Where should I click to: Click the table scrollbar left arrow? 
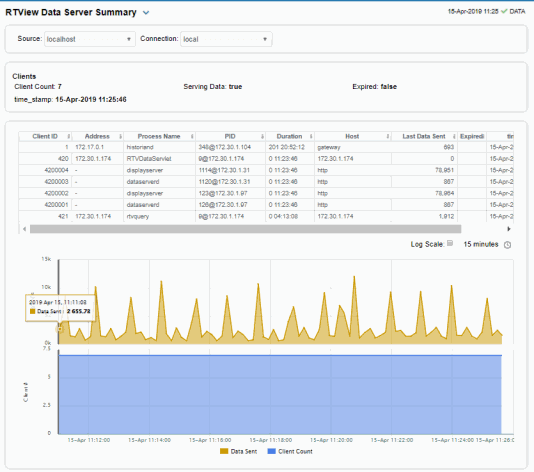25,229
